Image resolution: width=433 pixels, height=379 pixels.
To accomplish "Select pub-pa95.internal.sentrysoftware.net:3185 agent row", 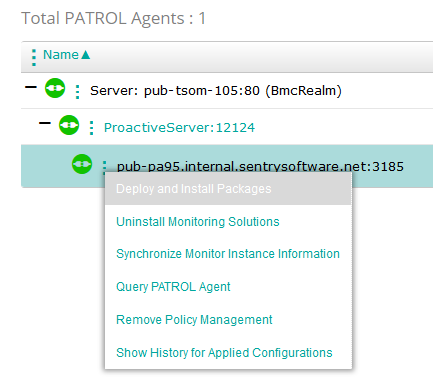I will point(227,166).
